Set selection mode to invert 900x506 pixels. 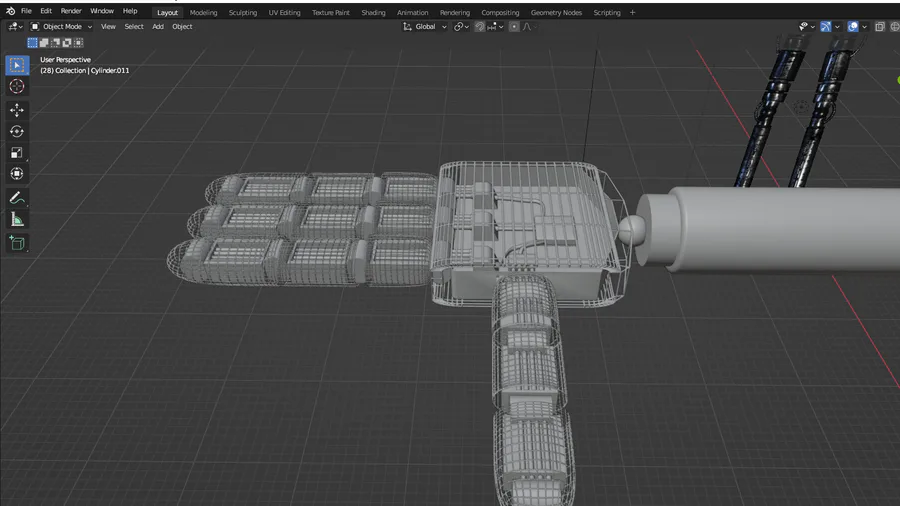coord(67,42)
